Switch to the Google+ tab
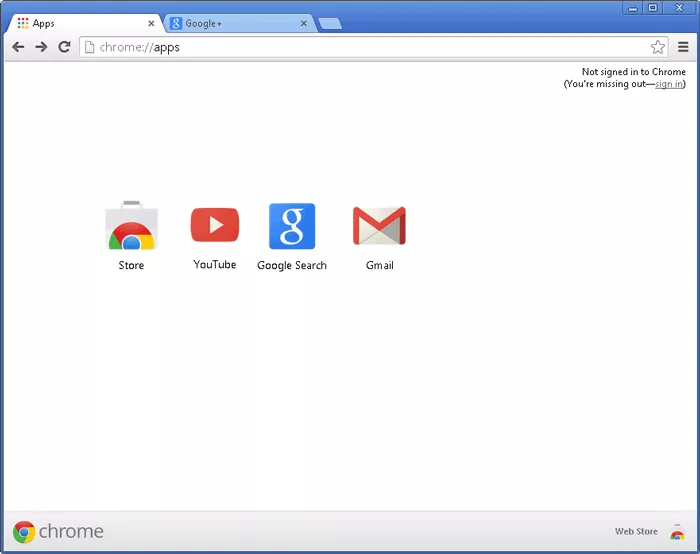 [x=239, y=23]
